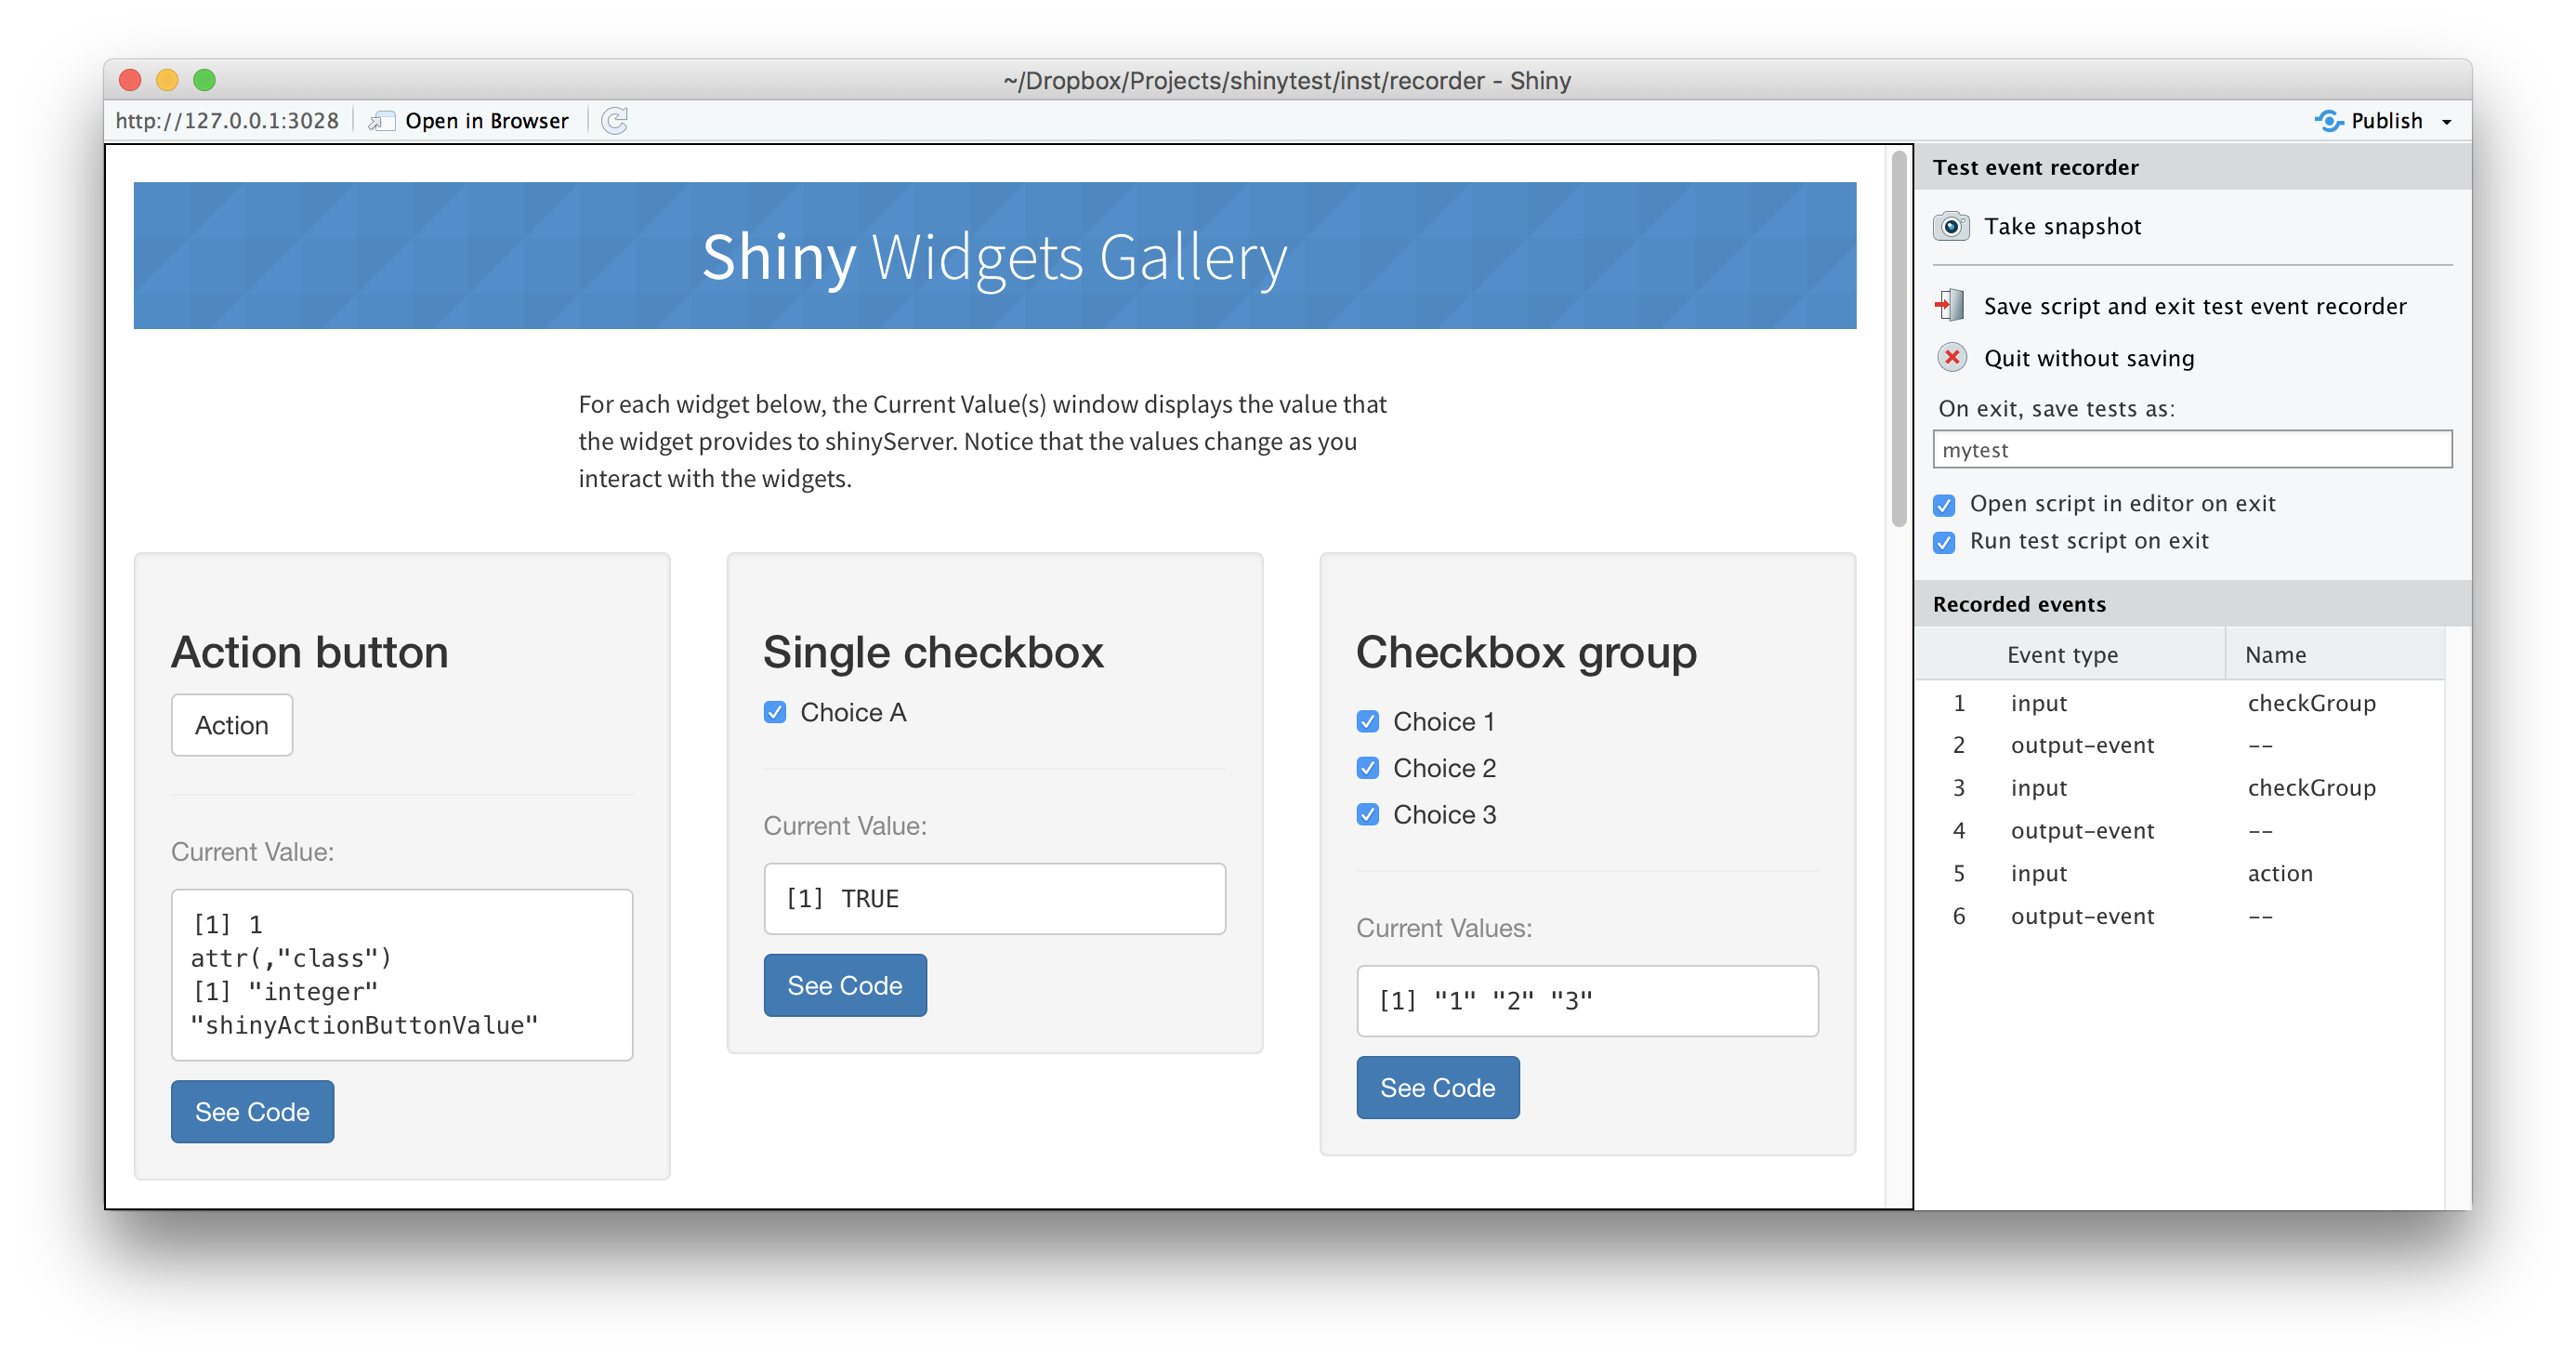Toggle the Choice 2 checkbox
Viewport: 2576px width, 1359px height.
click(x=1367, y=768)
